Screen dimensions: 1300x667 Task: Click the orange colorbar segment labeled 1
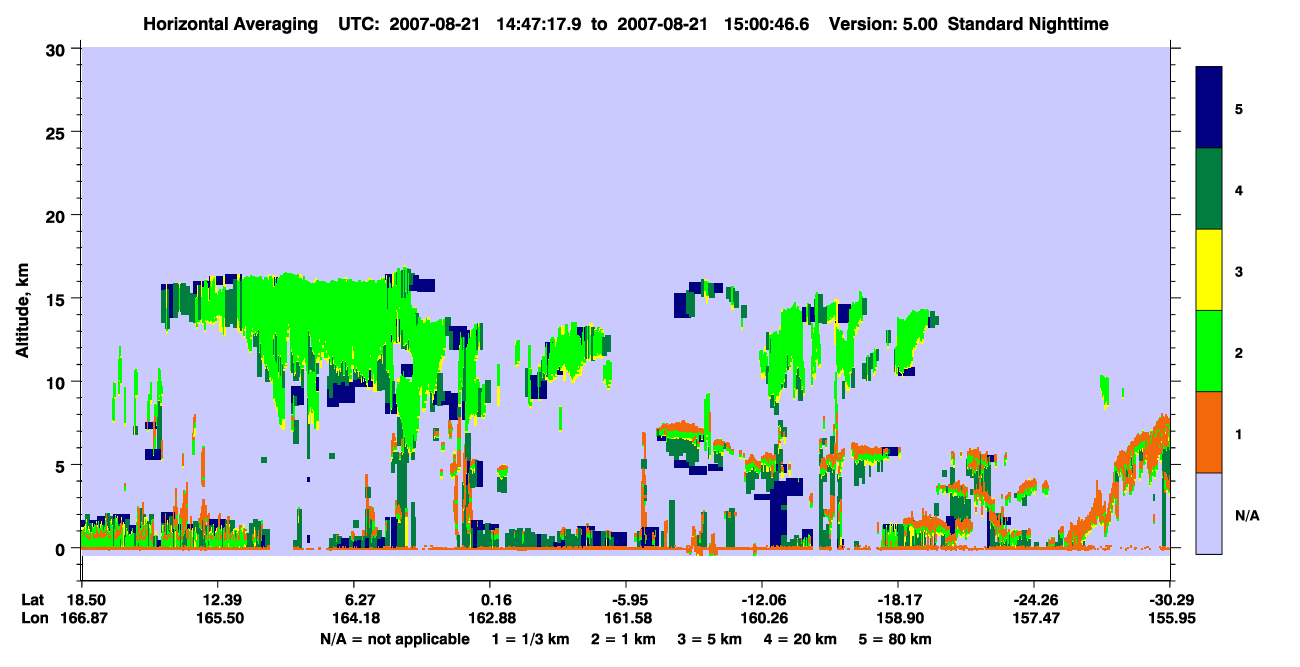pos(1210,432)
